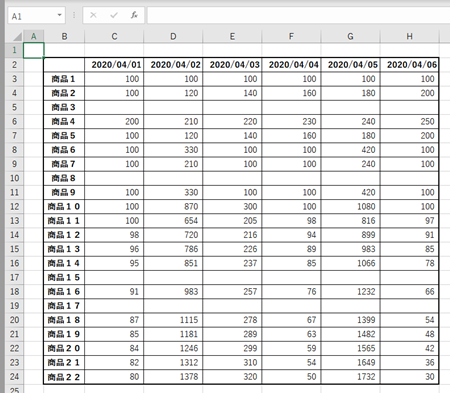The image size is (450, 393).
Task: Click cell with value 1649
Action: pos(350,362)
